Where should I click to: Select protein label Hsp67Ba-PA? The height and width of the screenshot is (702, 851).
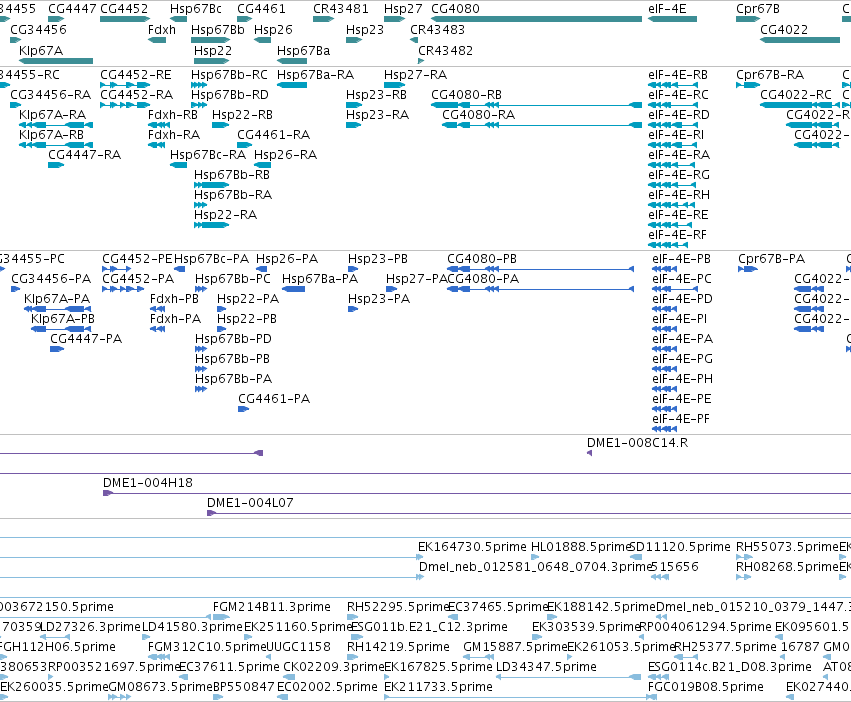tap(320, 279)
